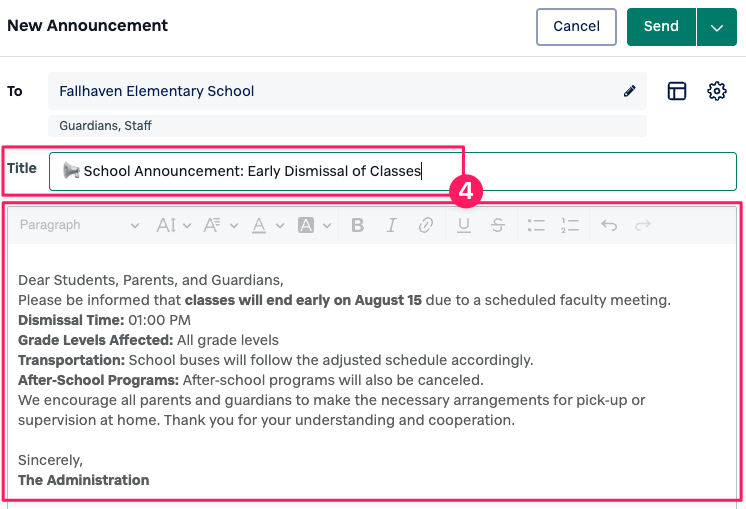Insert a bulleted list
The width and height of the screenshot is (746, 509).
pyautogui.click(x=536, y=225)
